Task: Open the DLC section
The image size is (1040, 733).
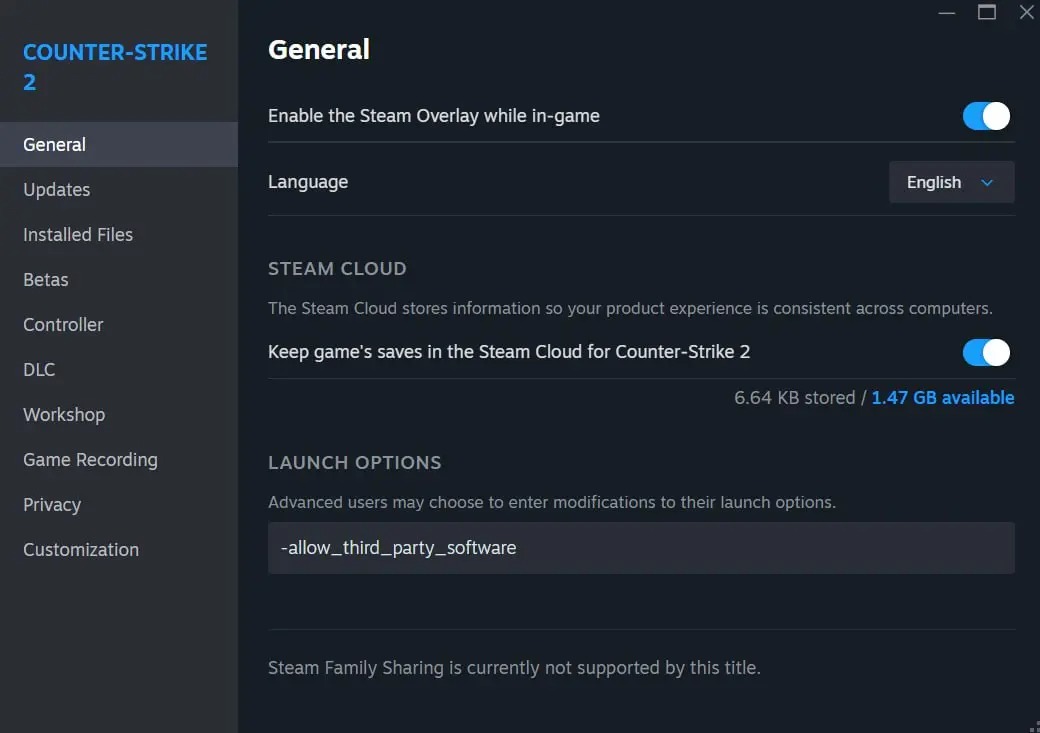Action: (x=39, y=369)
